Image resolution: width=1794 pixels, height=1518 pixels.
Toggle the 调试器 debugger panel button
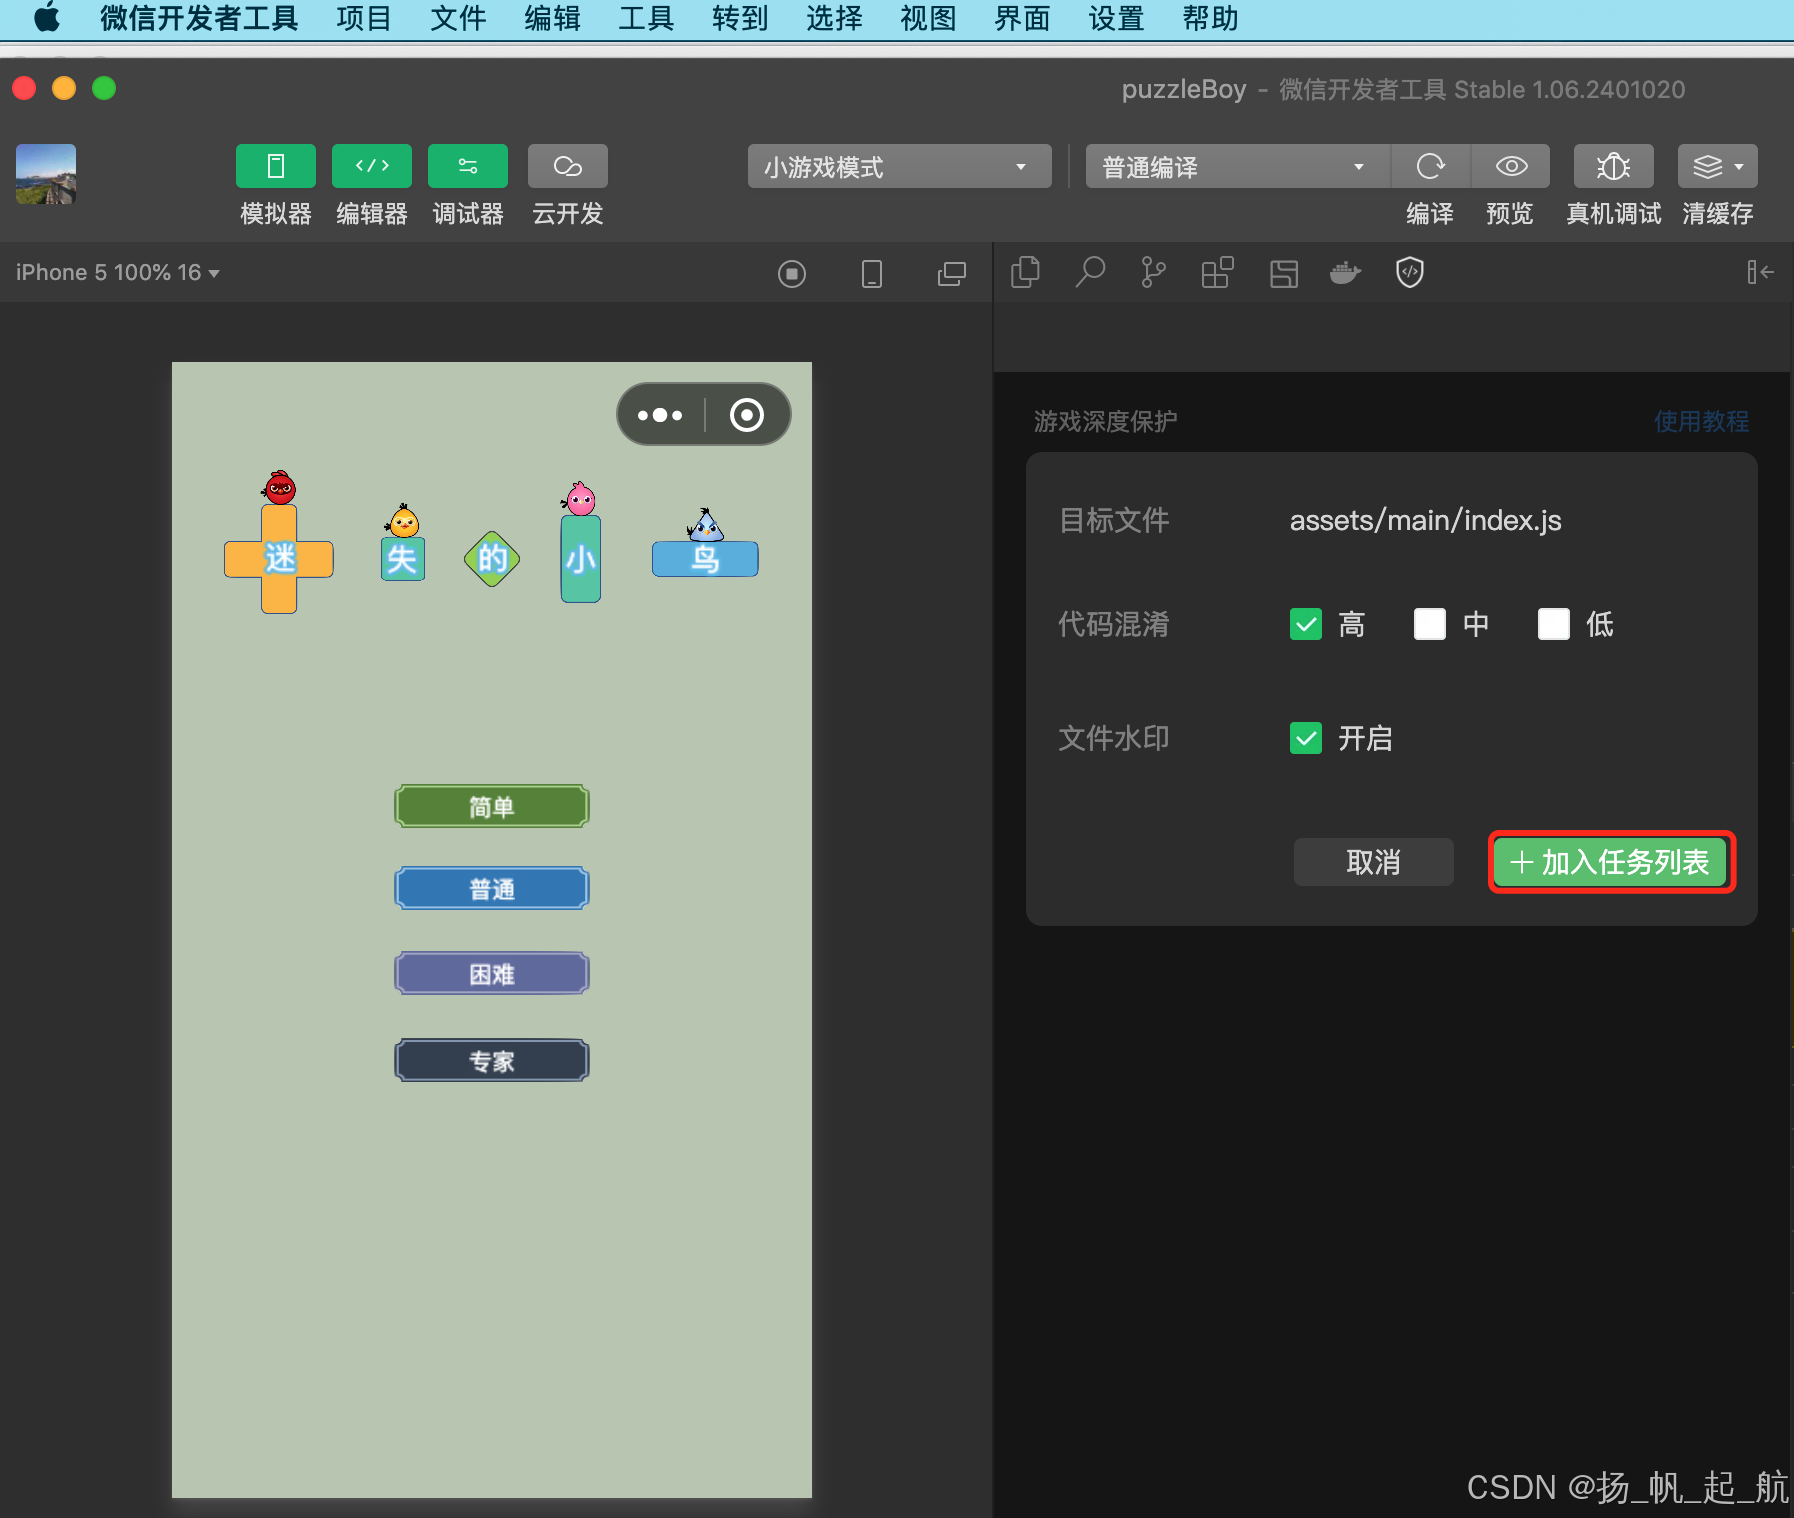467,166
